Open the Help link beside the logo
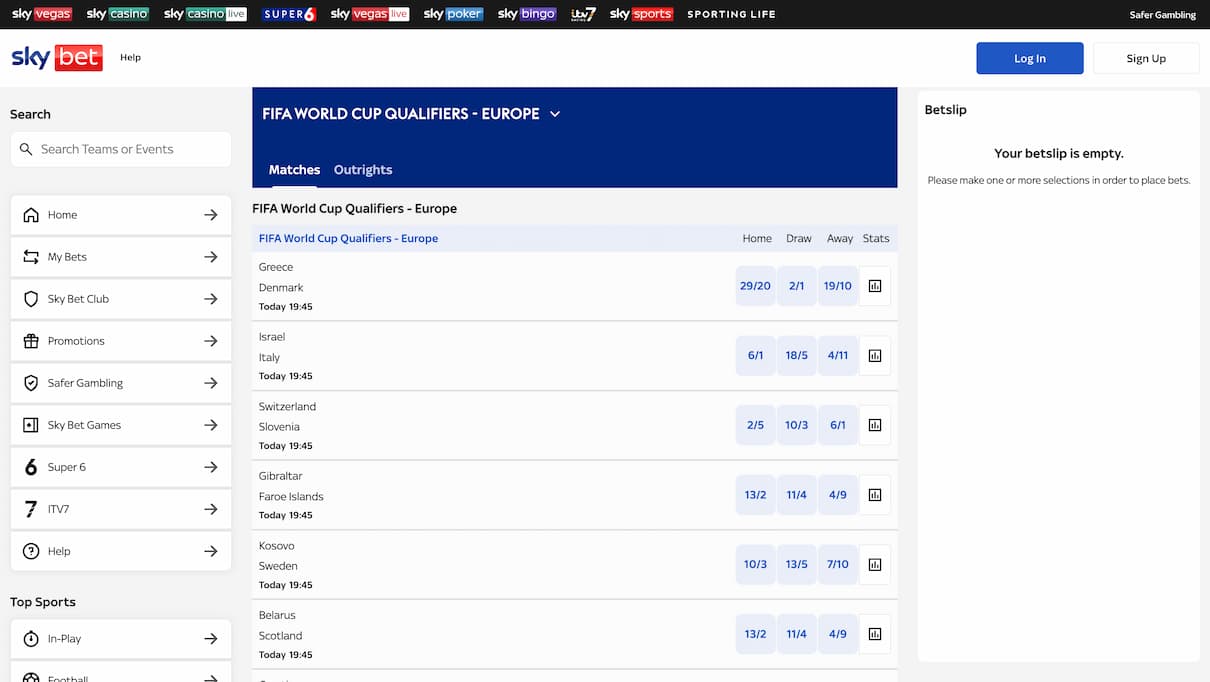 (x=130, y=57)
